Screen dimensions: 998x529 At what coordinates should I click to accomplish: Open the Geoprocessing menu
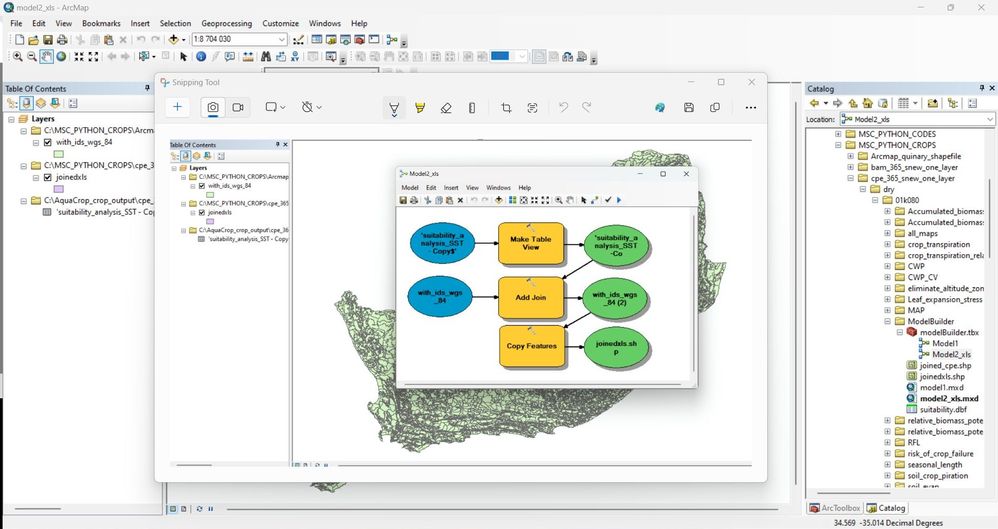pyautogui.click(x=227, y=24)
